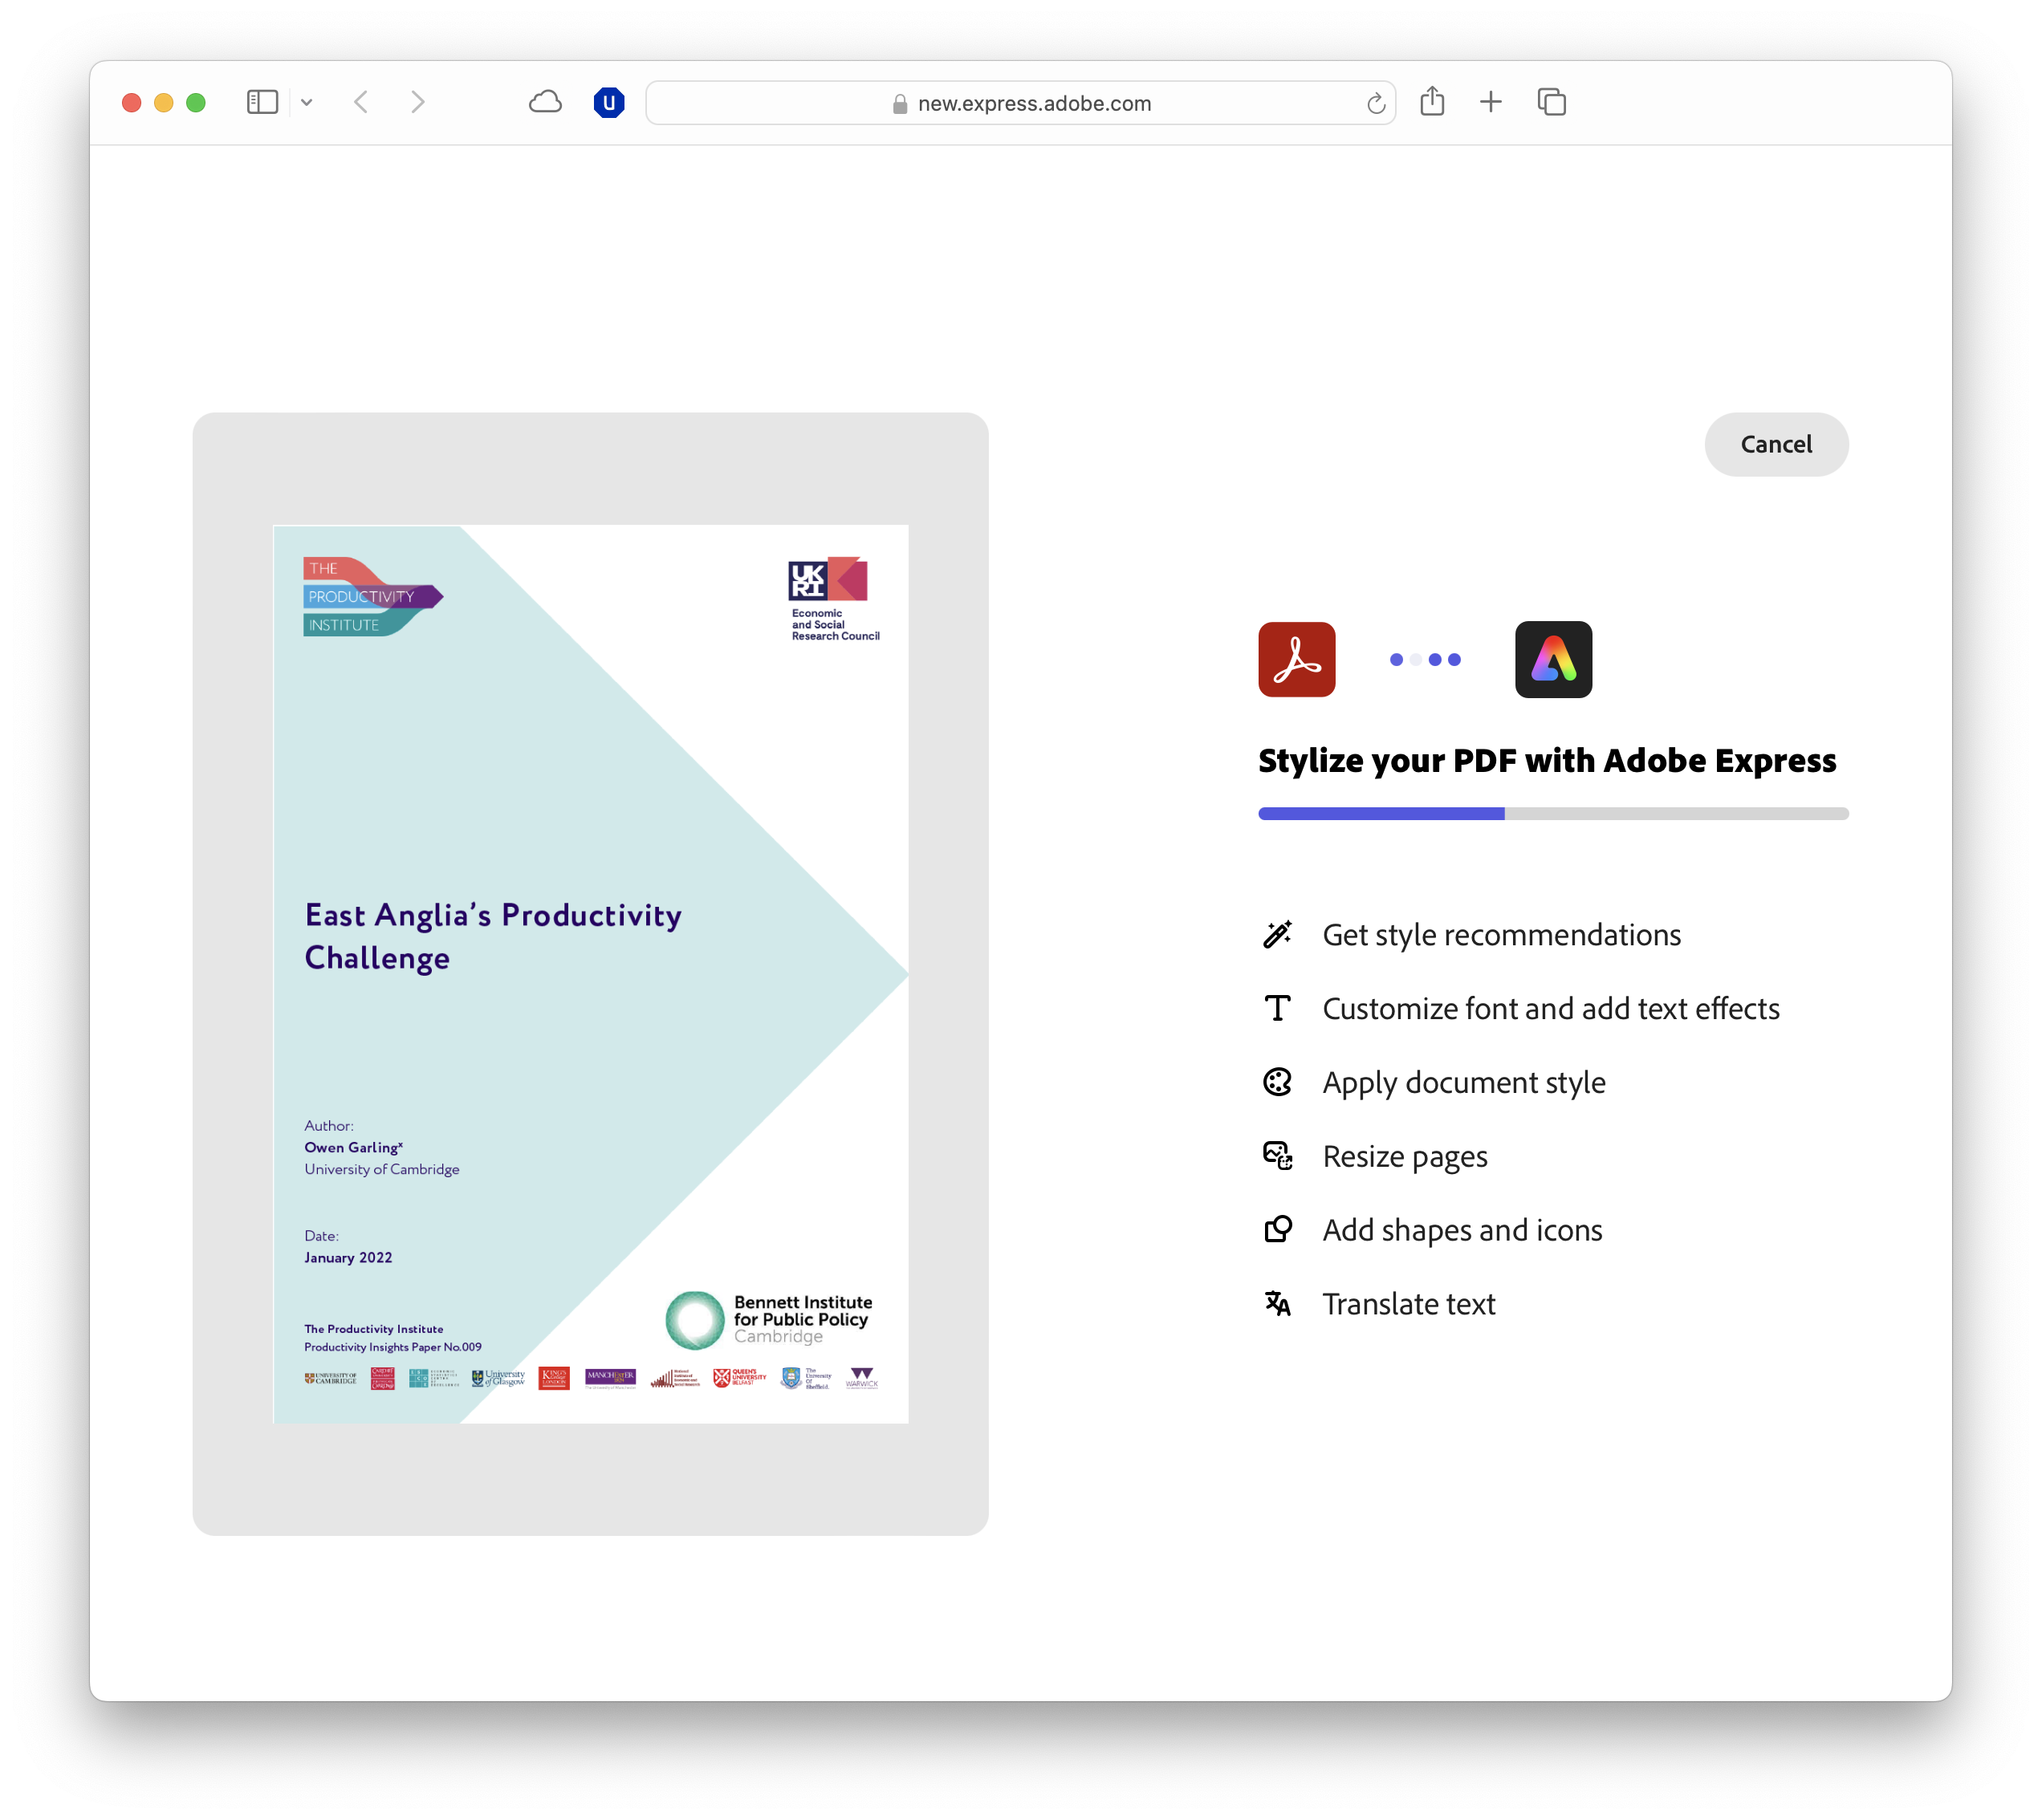Click the Resize pages icon
The width and height of the screenshot is (2042, 1820).
(x=1277, y=1156)
